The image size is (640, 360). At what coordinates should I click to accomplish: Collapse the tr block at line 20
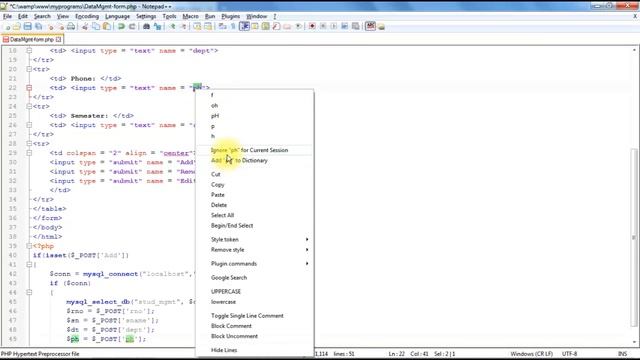coord(29,69)
